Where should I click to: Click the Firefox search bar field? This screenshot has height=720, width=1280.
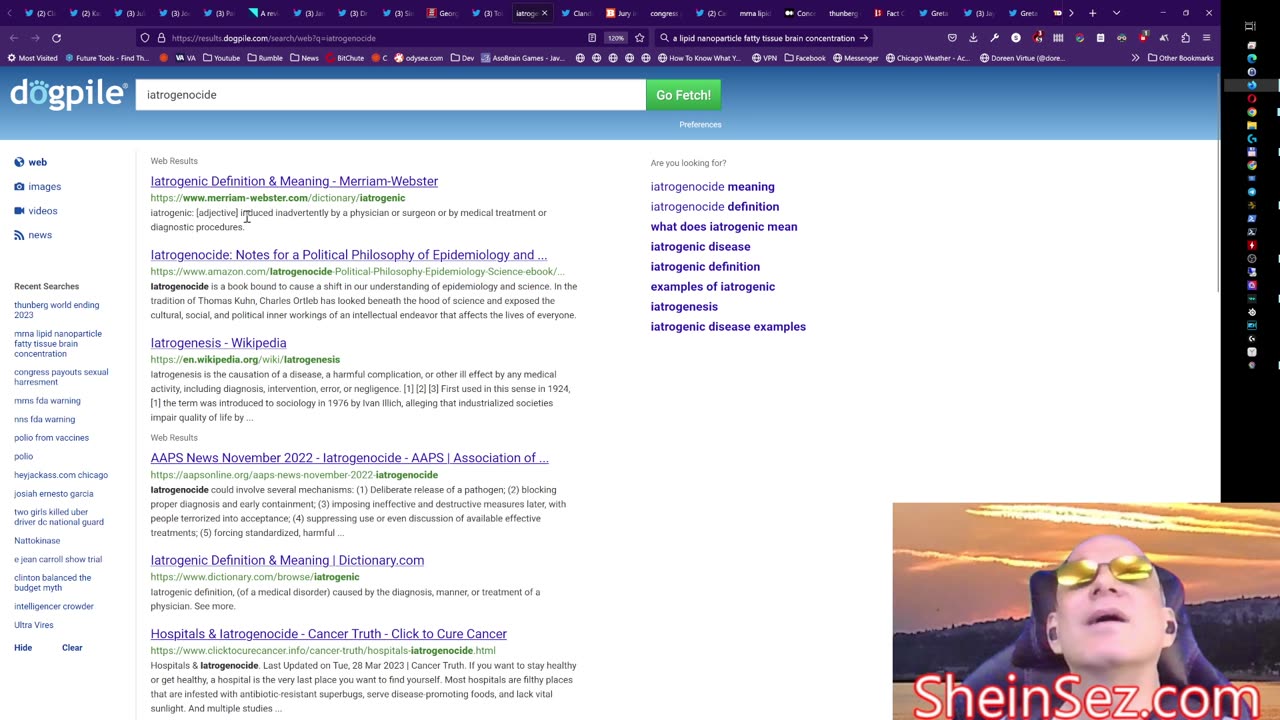[x=765, y=38]
